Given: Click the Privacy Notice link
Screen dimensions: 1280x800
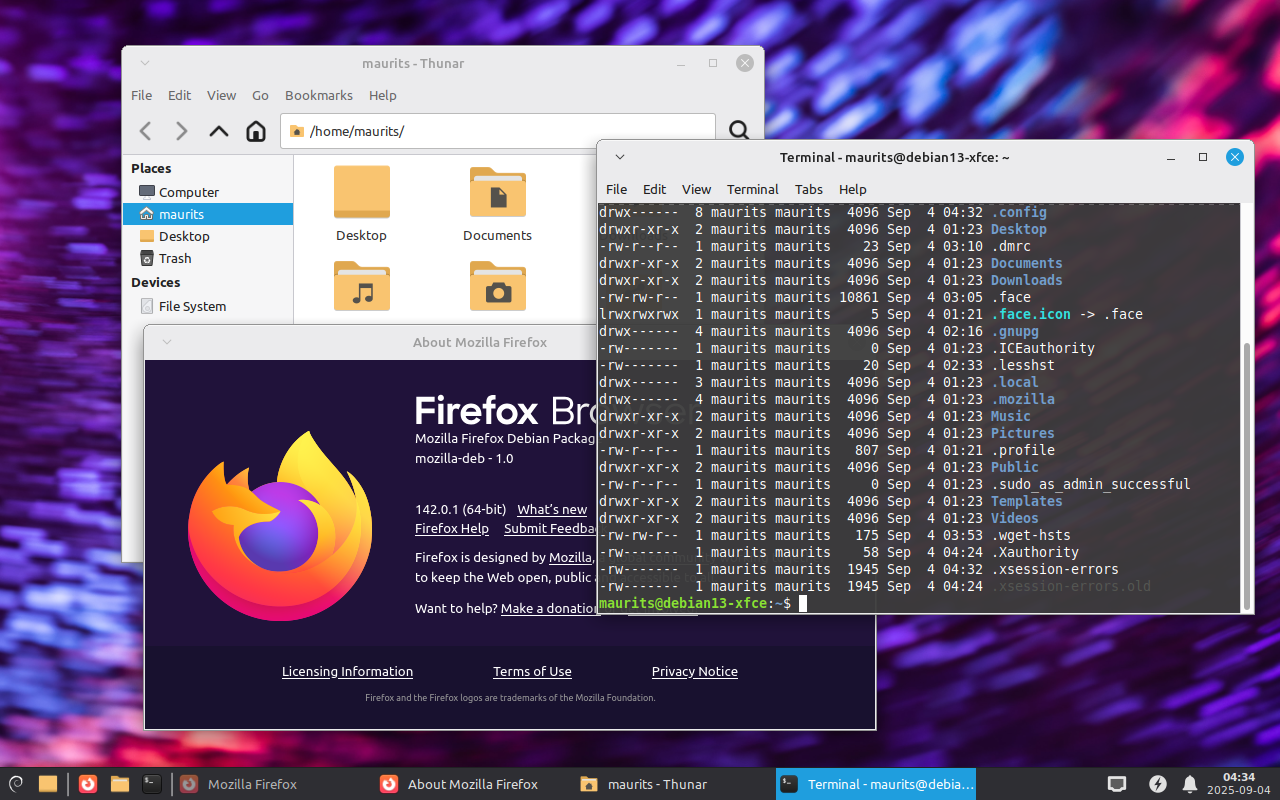Looking at the screenshot, I should (694, 672).
